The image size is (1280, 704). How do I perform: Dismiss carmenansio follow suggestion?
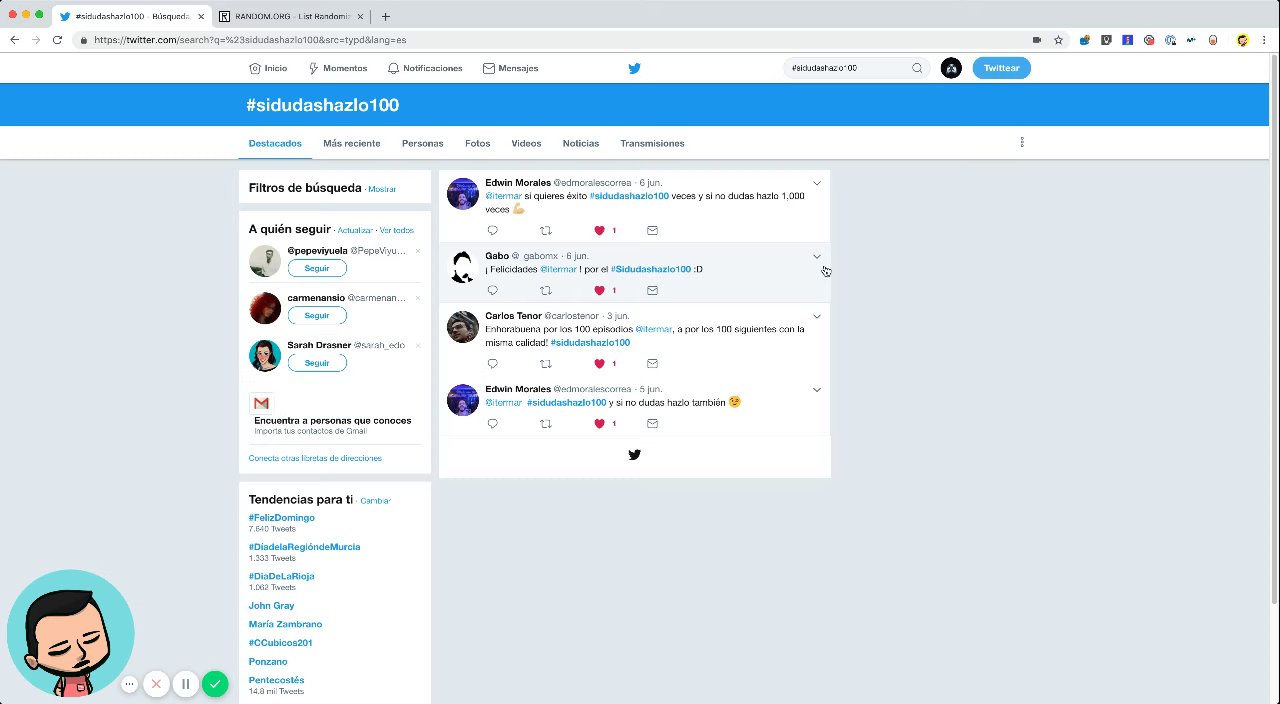pos(418,298)
